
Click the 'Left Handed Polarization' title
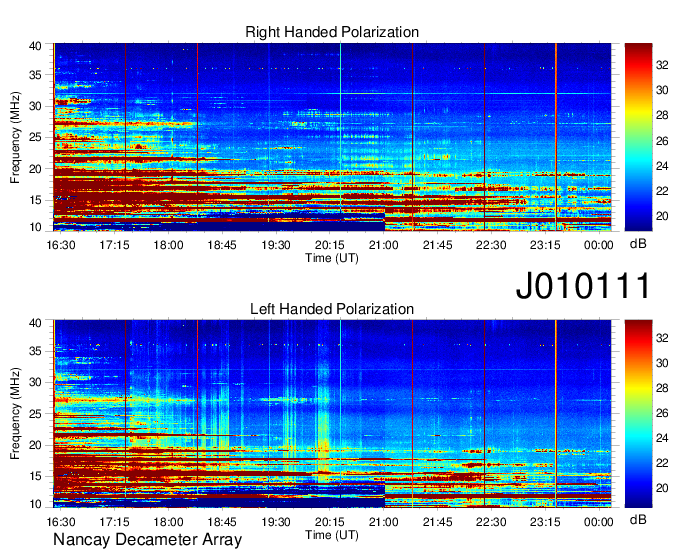click(332, 309)
